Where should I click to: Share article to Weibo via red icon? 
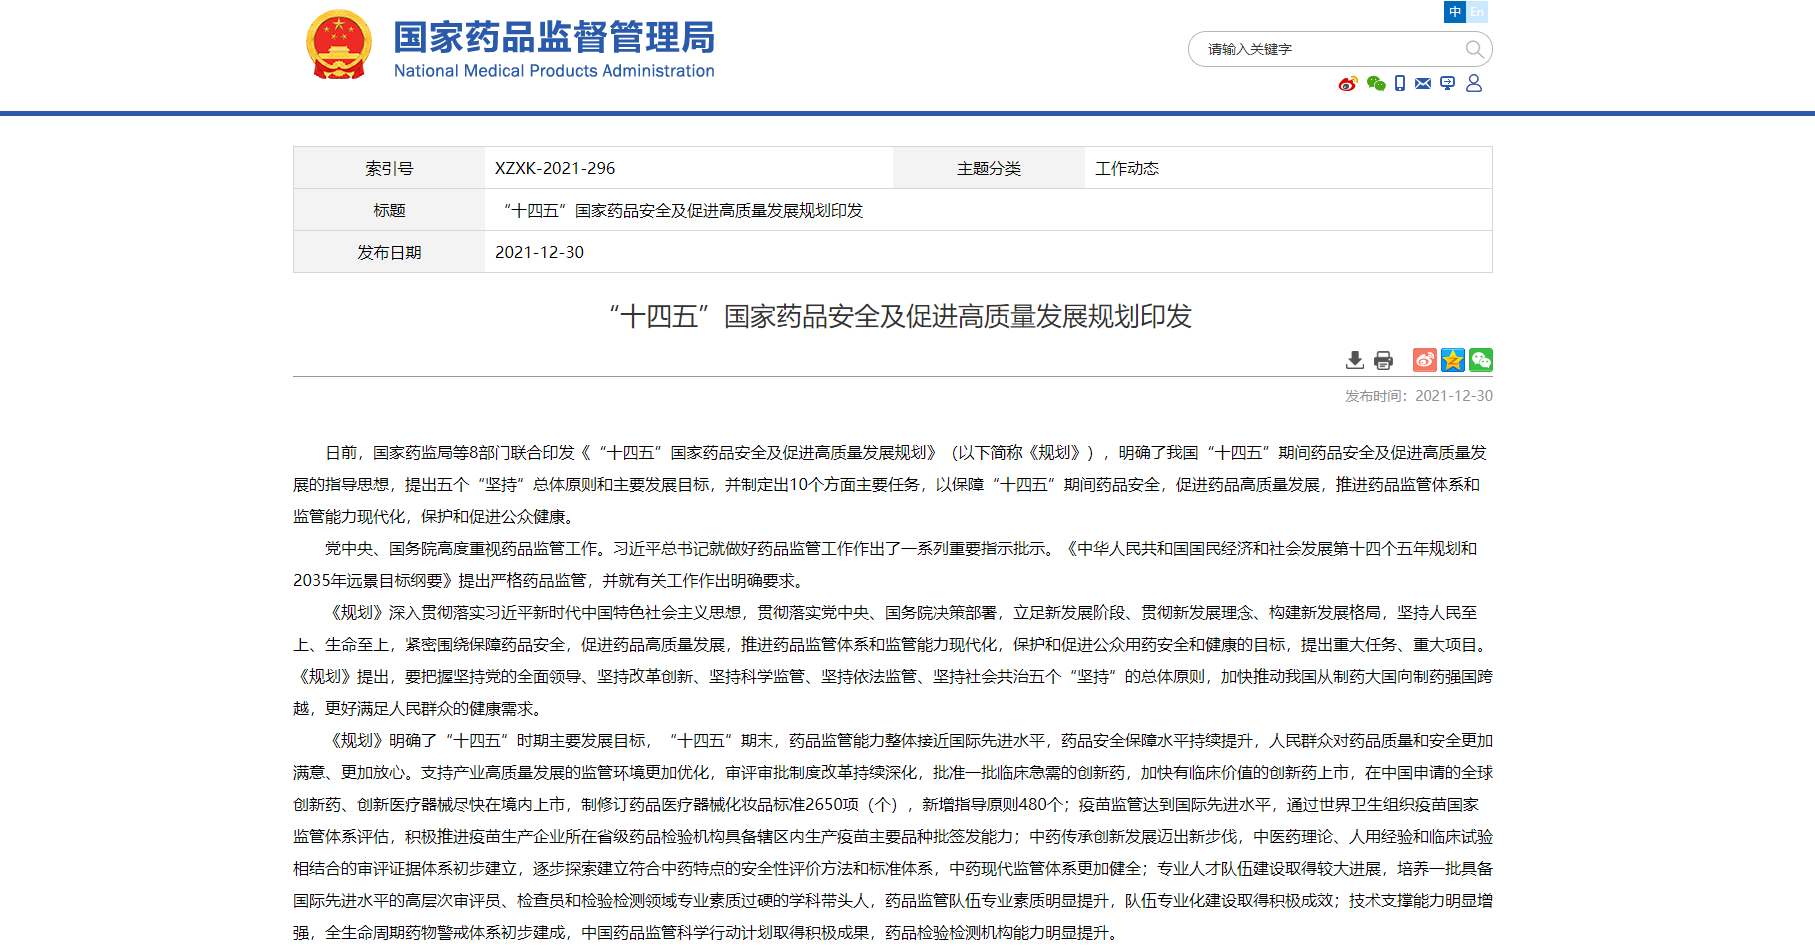1425,360
